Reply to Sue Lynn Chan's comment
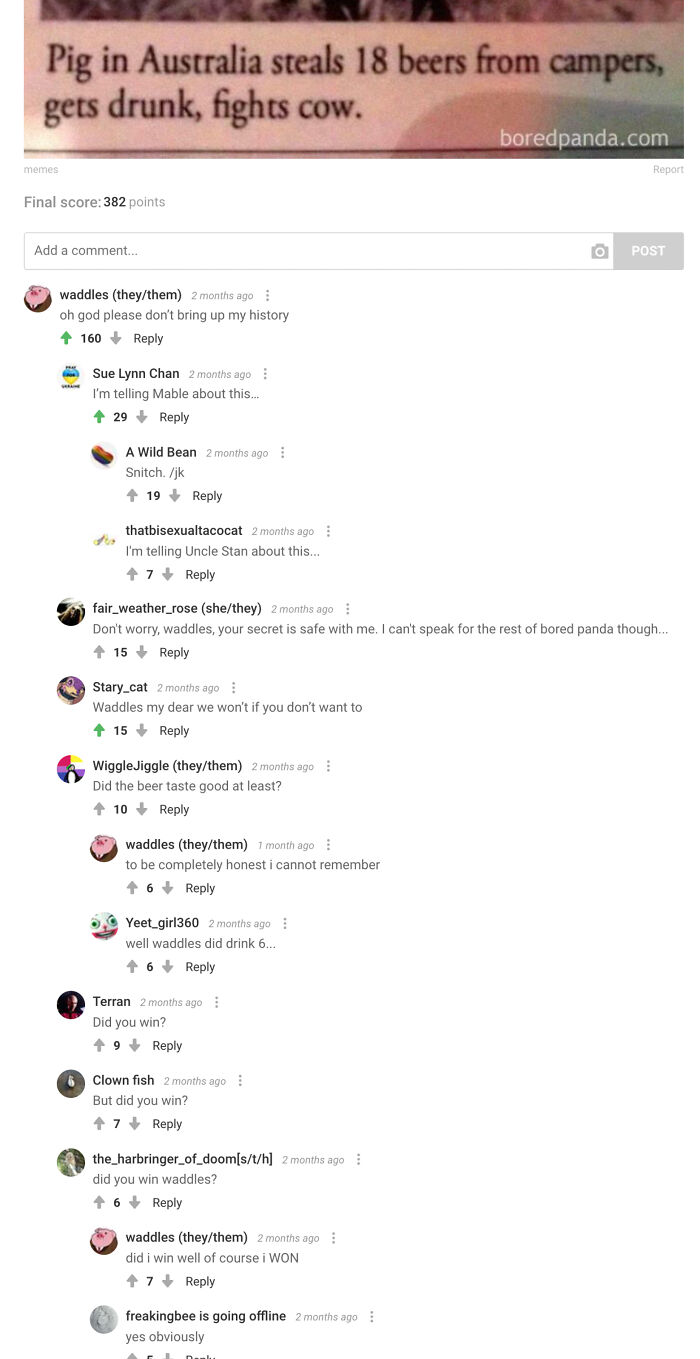Viewport: 700px width, 1359px height. (x=174, y=417)
